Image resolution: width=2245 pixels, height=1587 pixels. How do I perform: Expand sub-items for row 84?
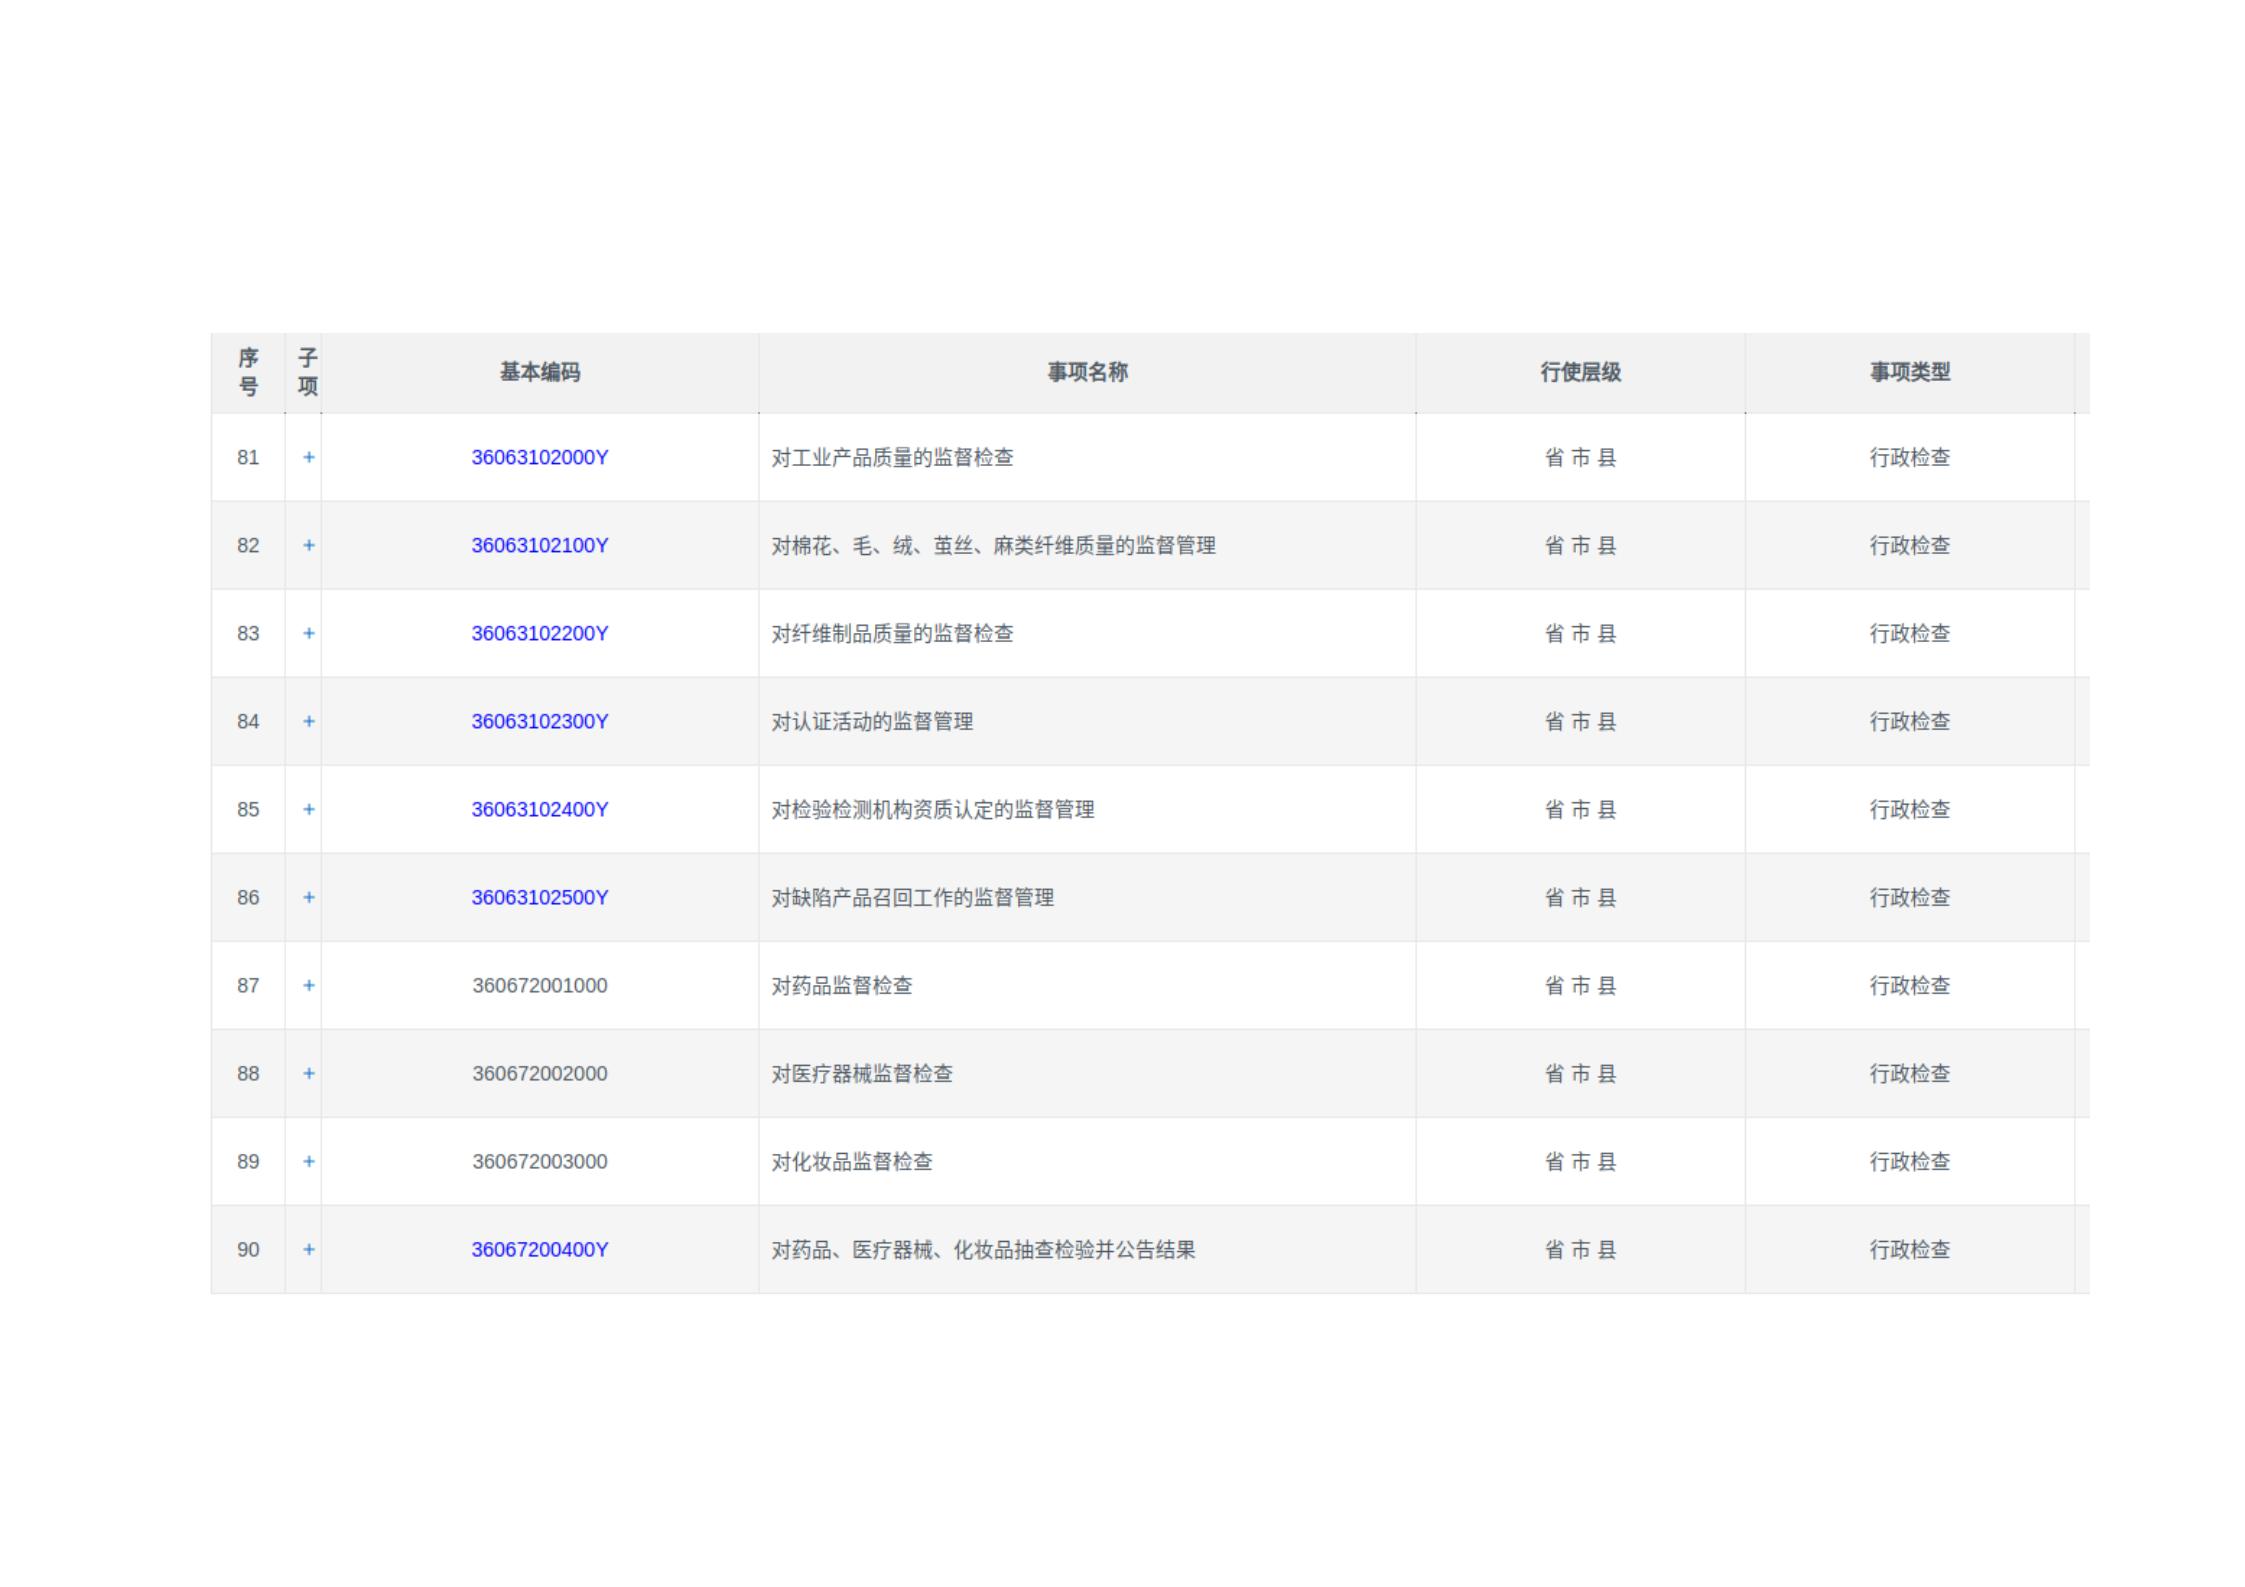point(308,721)
